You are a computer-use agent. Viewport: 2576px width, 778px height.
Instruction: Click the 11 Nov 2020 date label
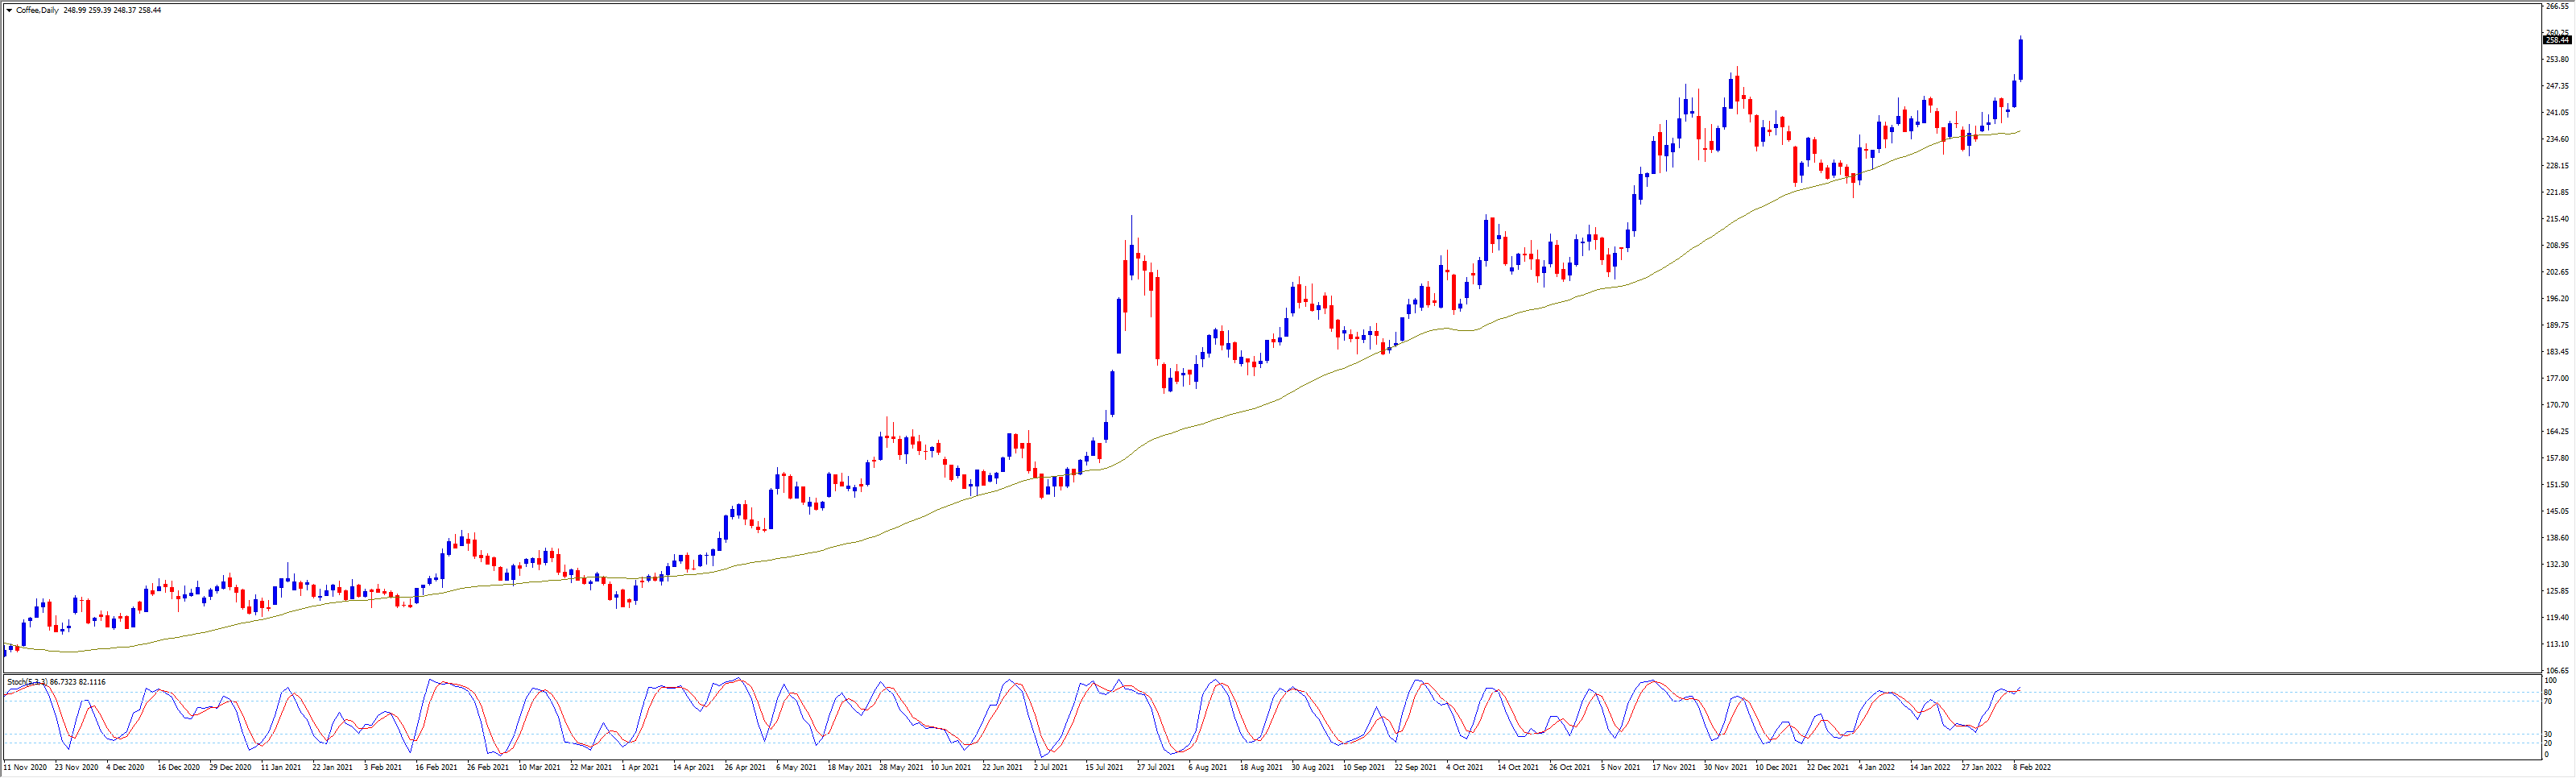coord(25,768)
